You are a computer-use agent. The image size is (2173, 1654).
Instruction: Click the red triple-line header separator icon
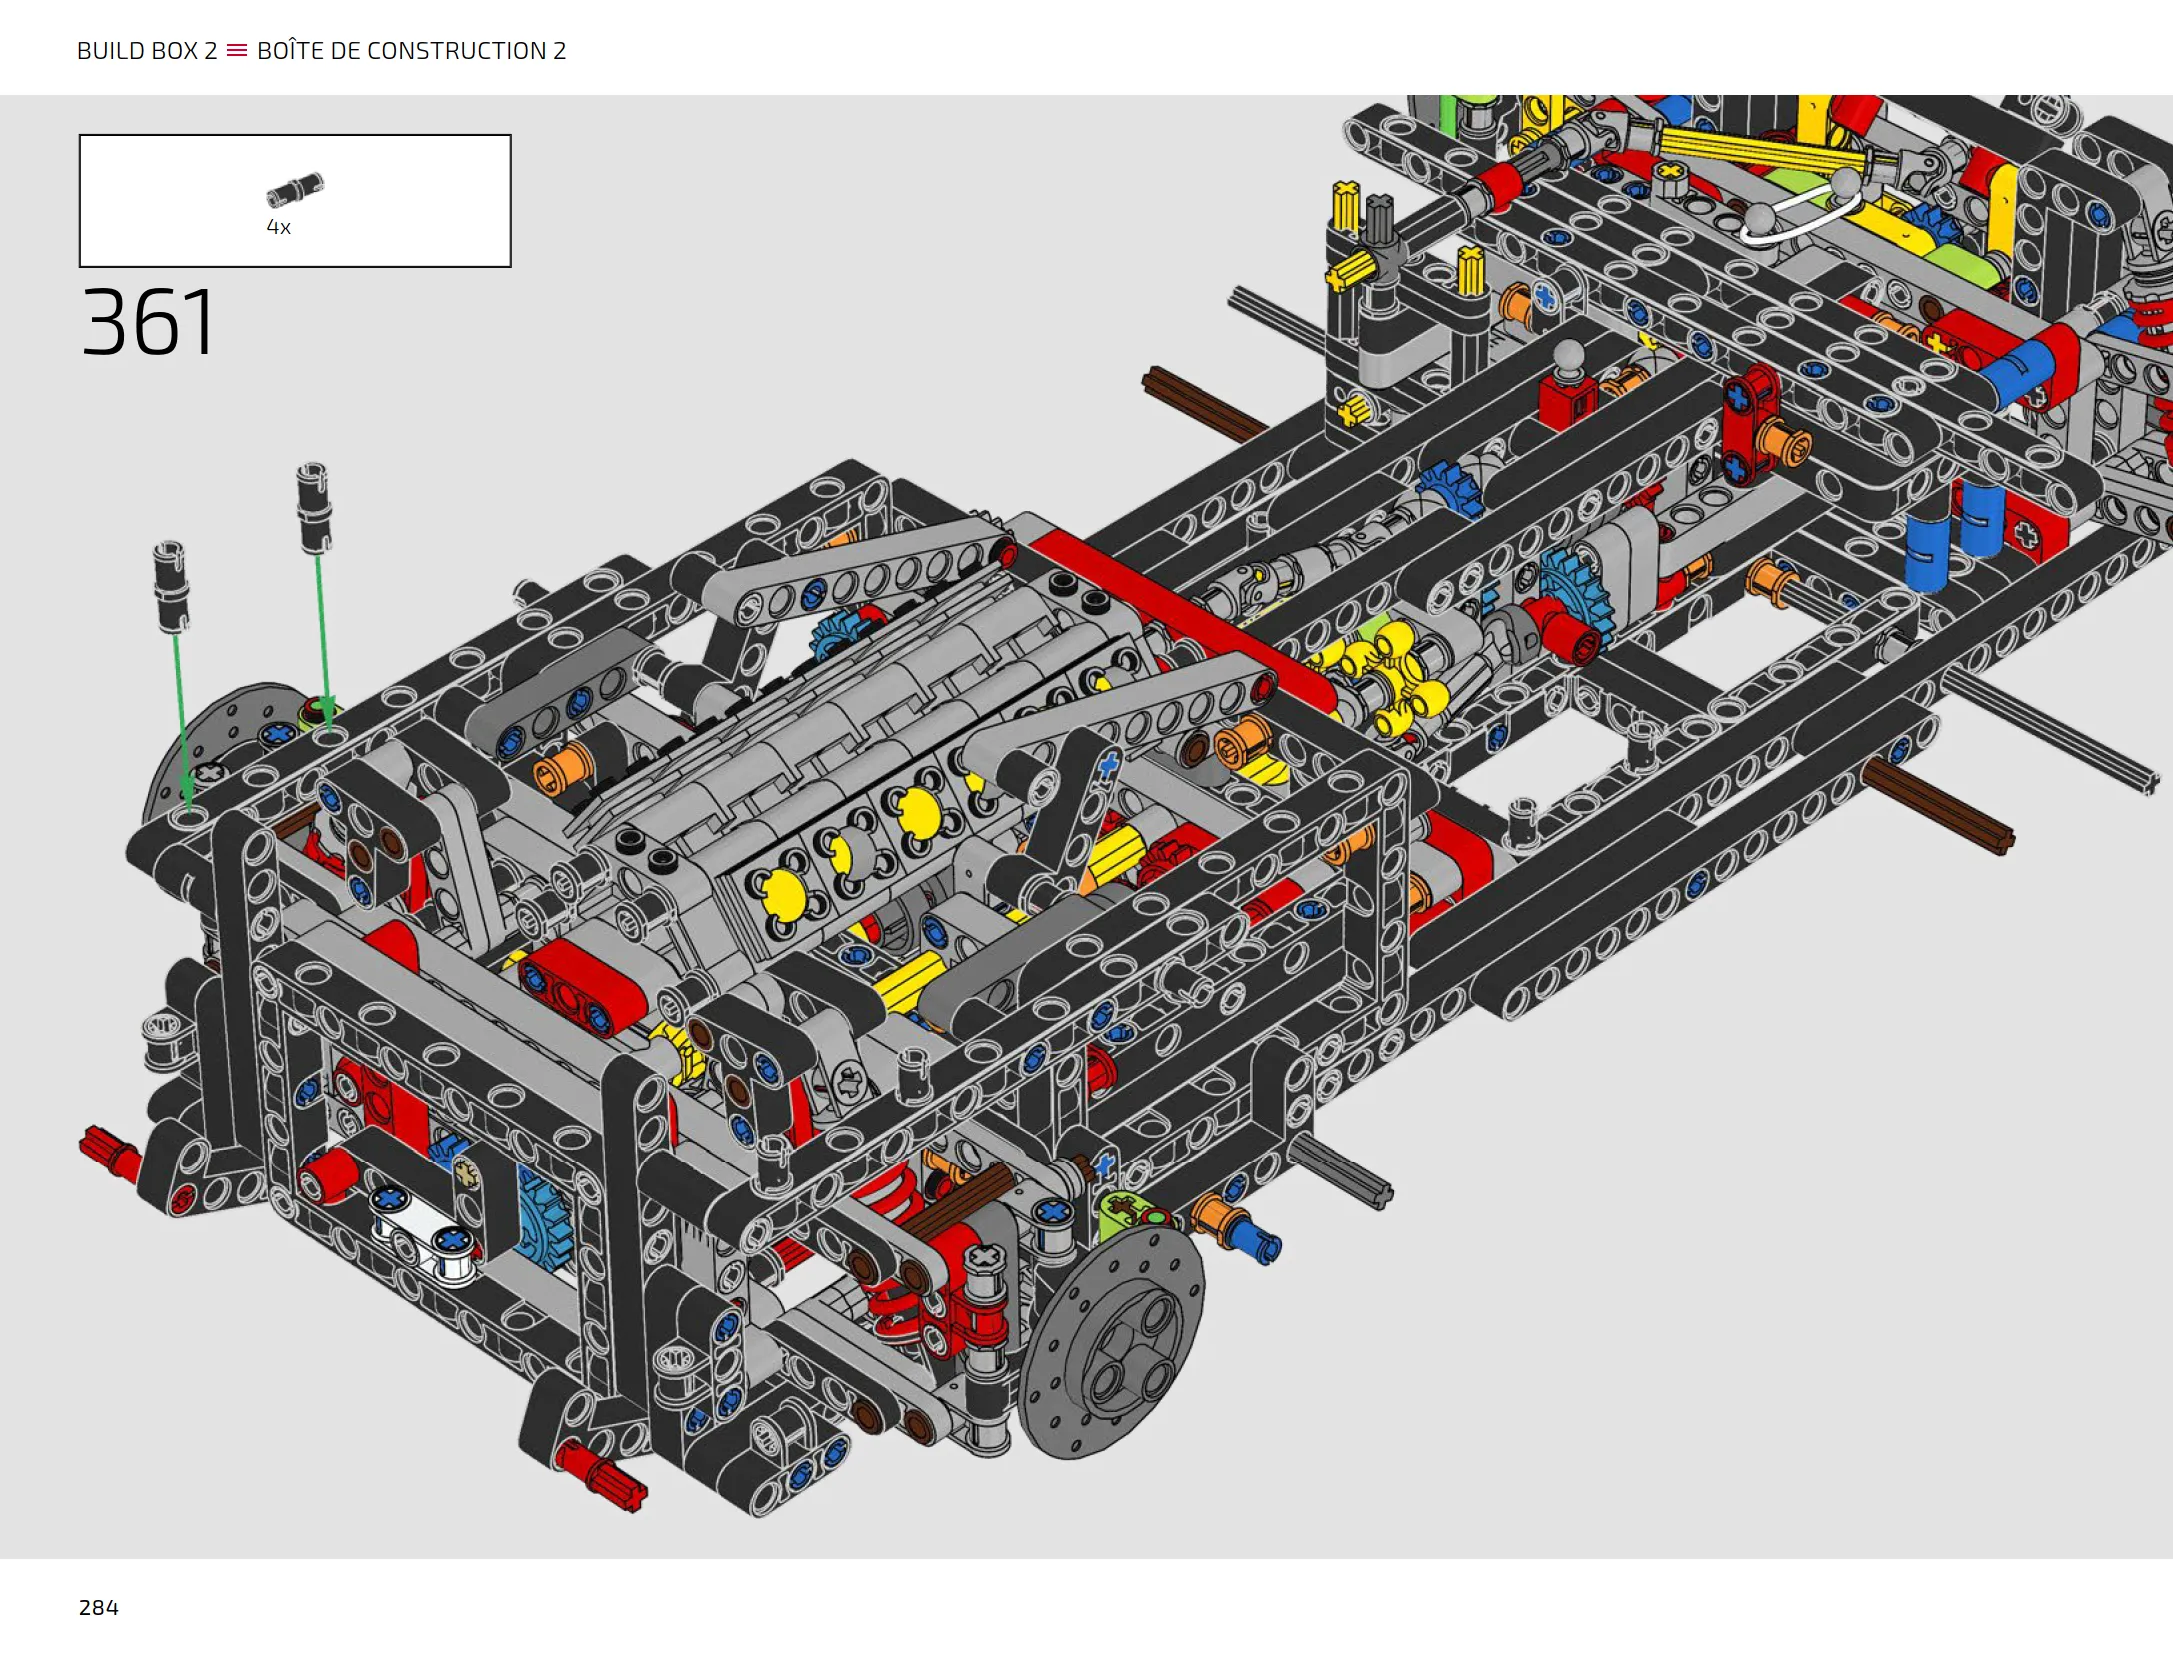(237, 51)
